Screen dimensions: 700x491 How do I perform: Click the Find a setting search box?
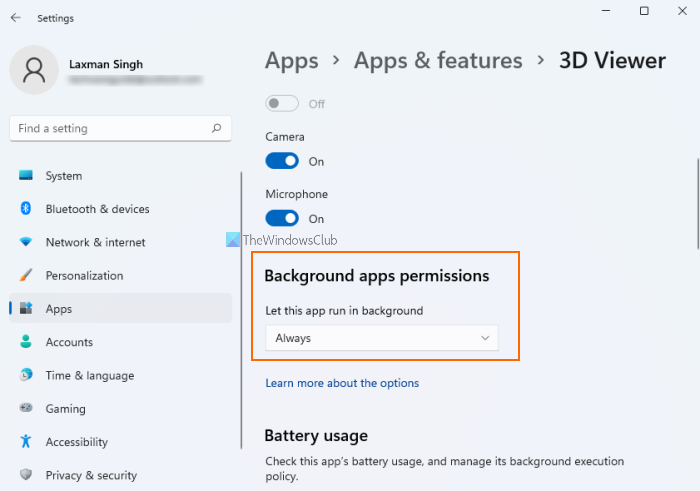click(x=110, y=128)
